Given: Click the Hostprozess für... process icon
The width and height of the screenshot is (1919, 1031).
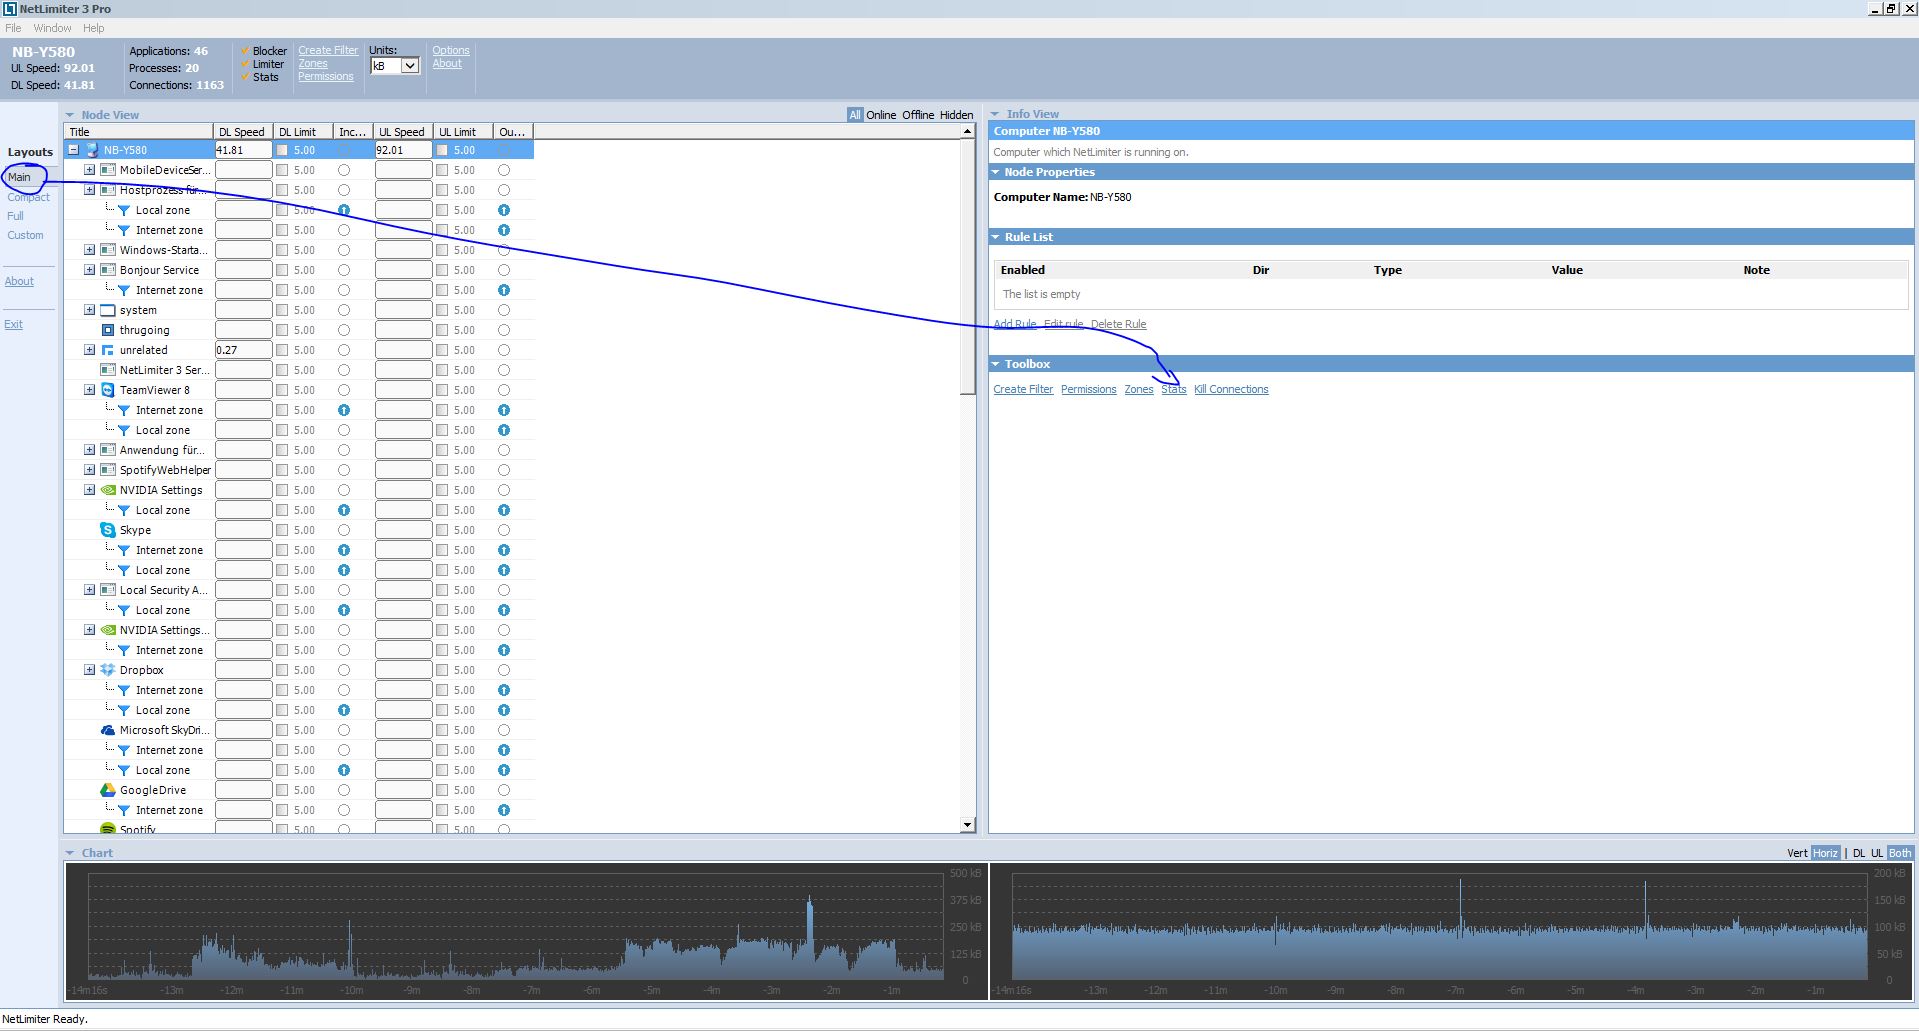Looking at the screenshot, I should (x=108, y=190).
